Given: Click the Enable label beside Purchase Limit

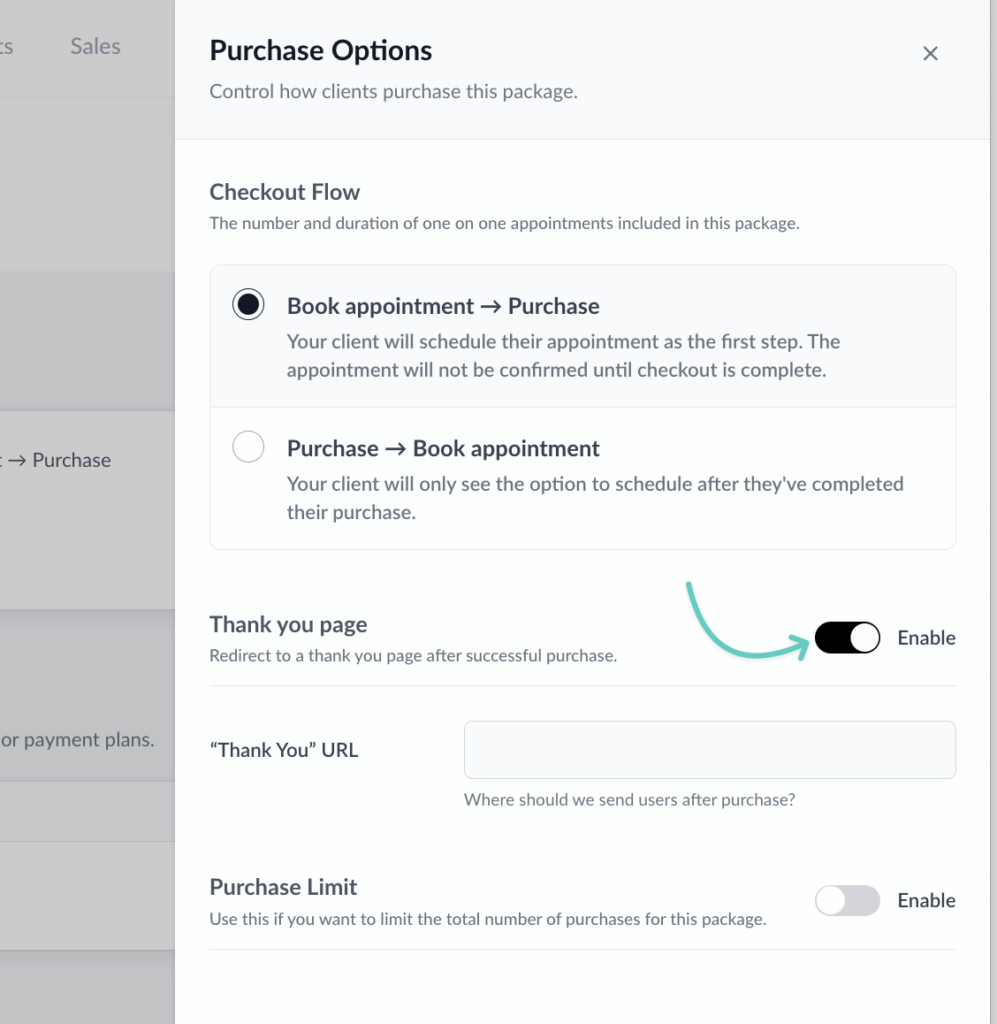Looking at the screenshot, I should coord(926,901).
